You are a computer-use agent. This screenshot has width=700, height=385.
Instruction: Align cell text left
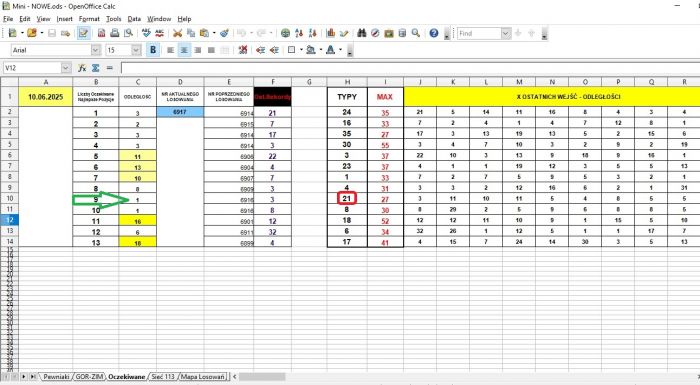pos(171,50)
